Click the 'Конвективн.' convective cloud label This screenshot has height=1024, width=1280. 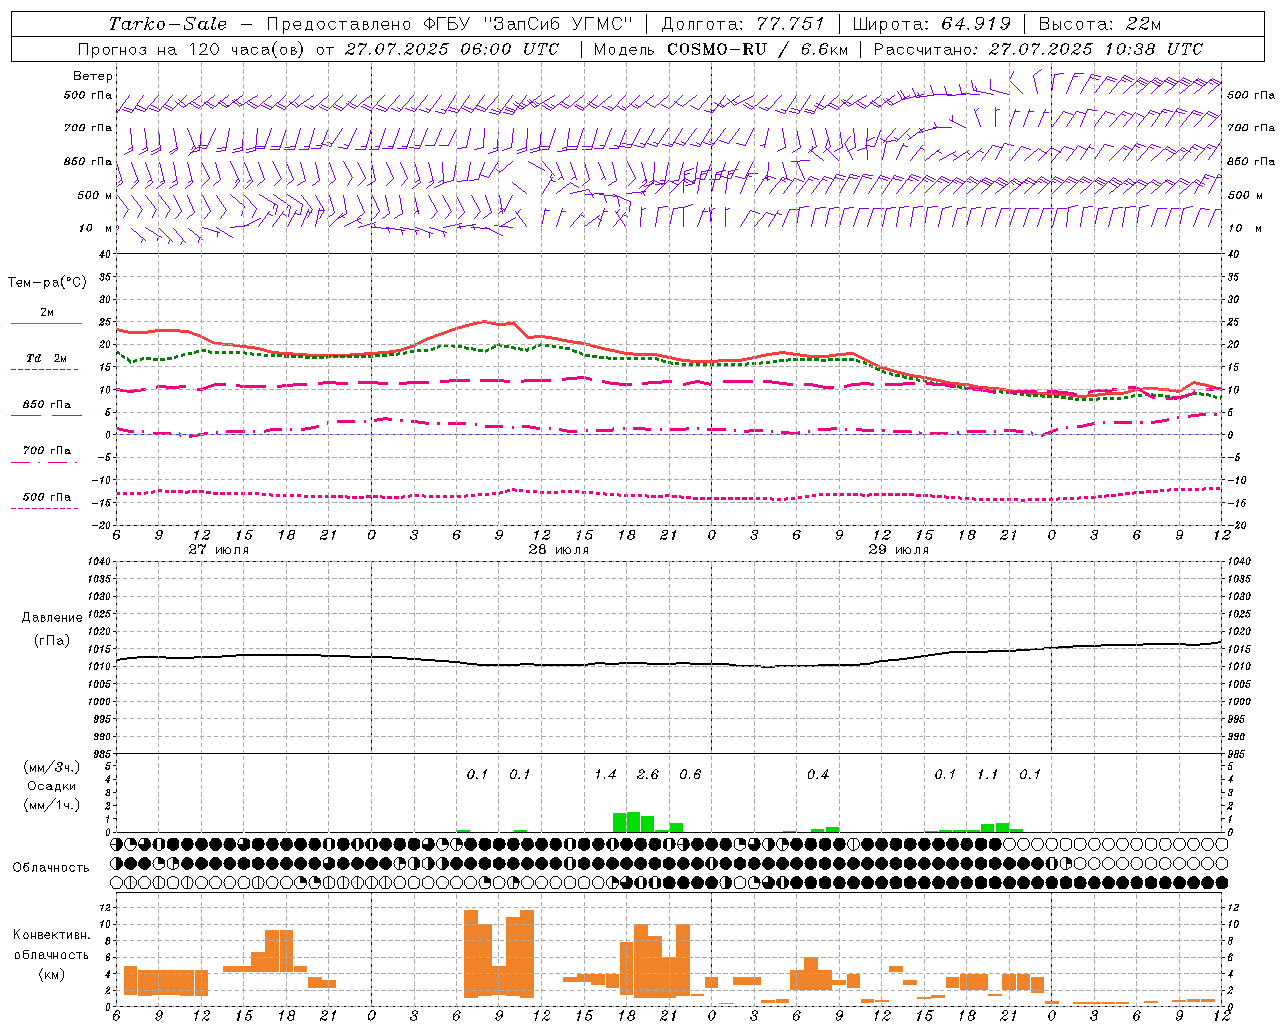(51, 935)
